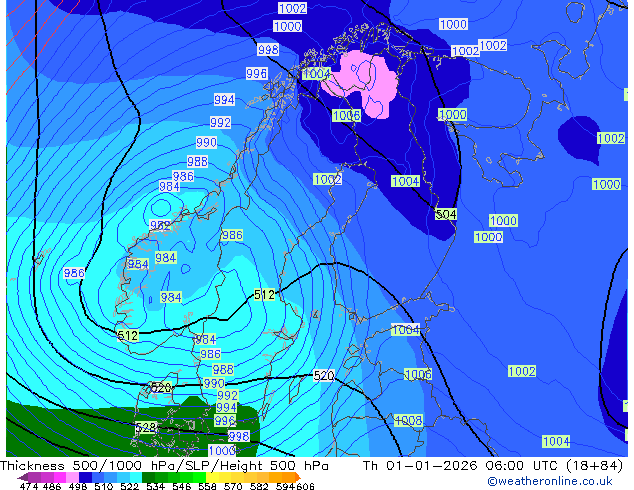Click the legend value 558

[207, 486]
